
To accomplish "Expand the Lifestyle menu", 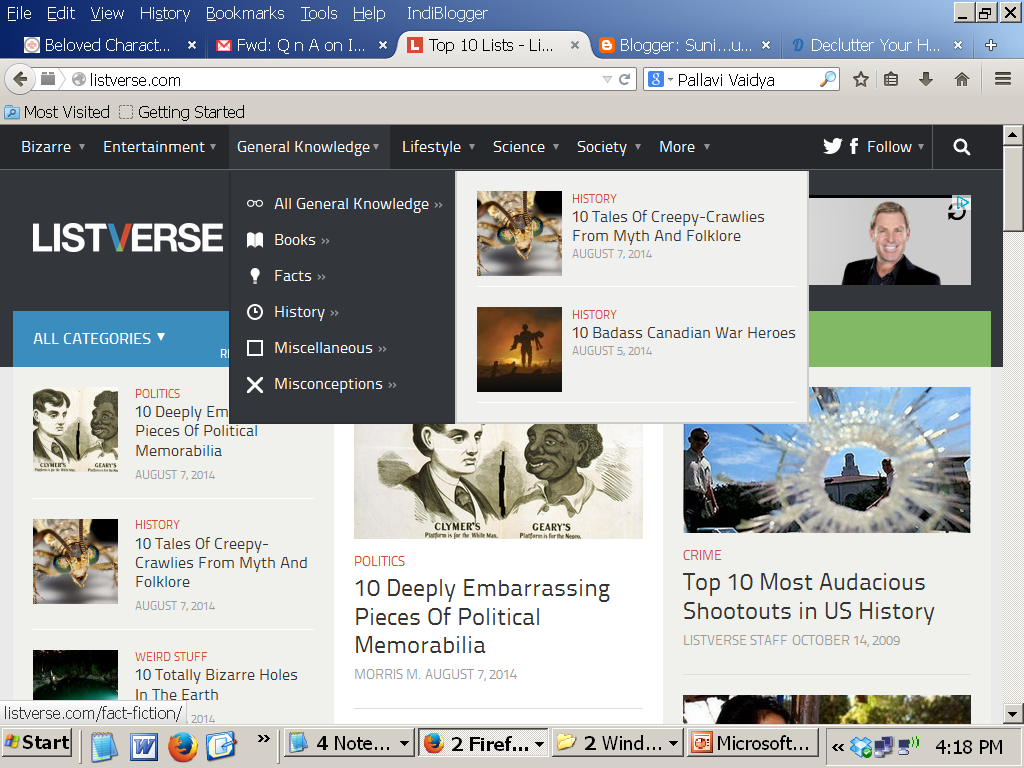I will click(x=438, y=147).
